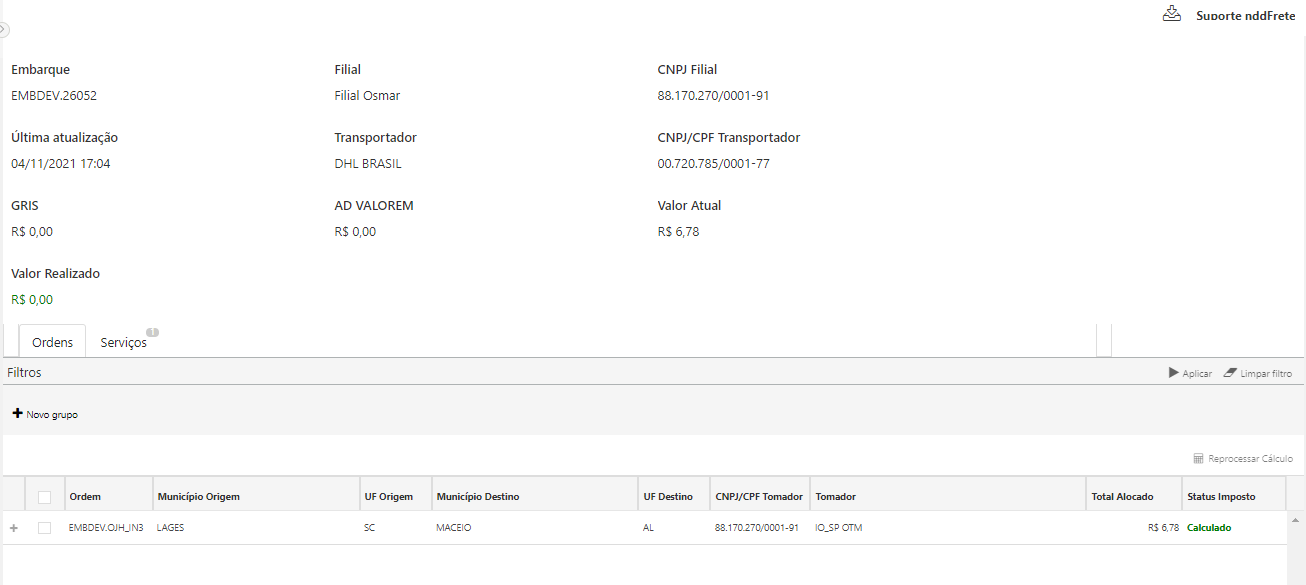Sort by the Ordem column header

[x=85, y=497]
